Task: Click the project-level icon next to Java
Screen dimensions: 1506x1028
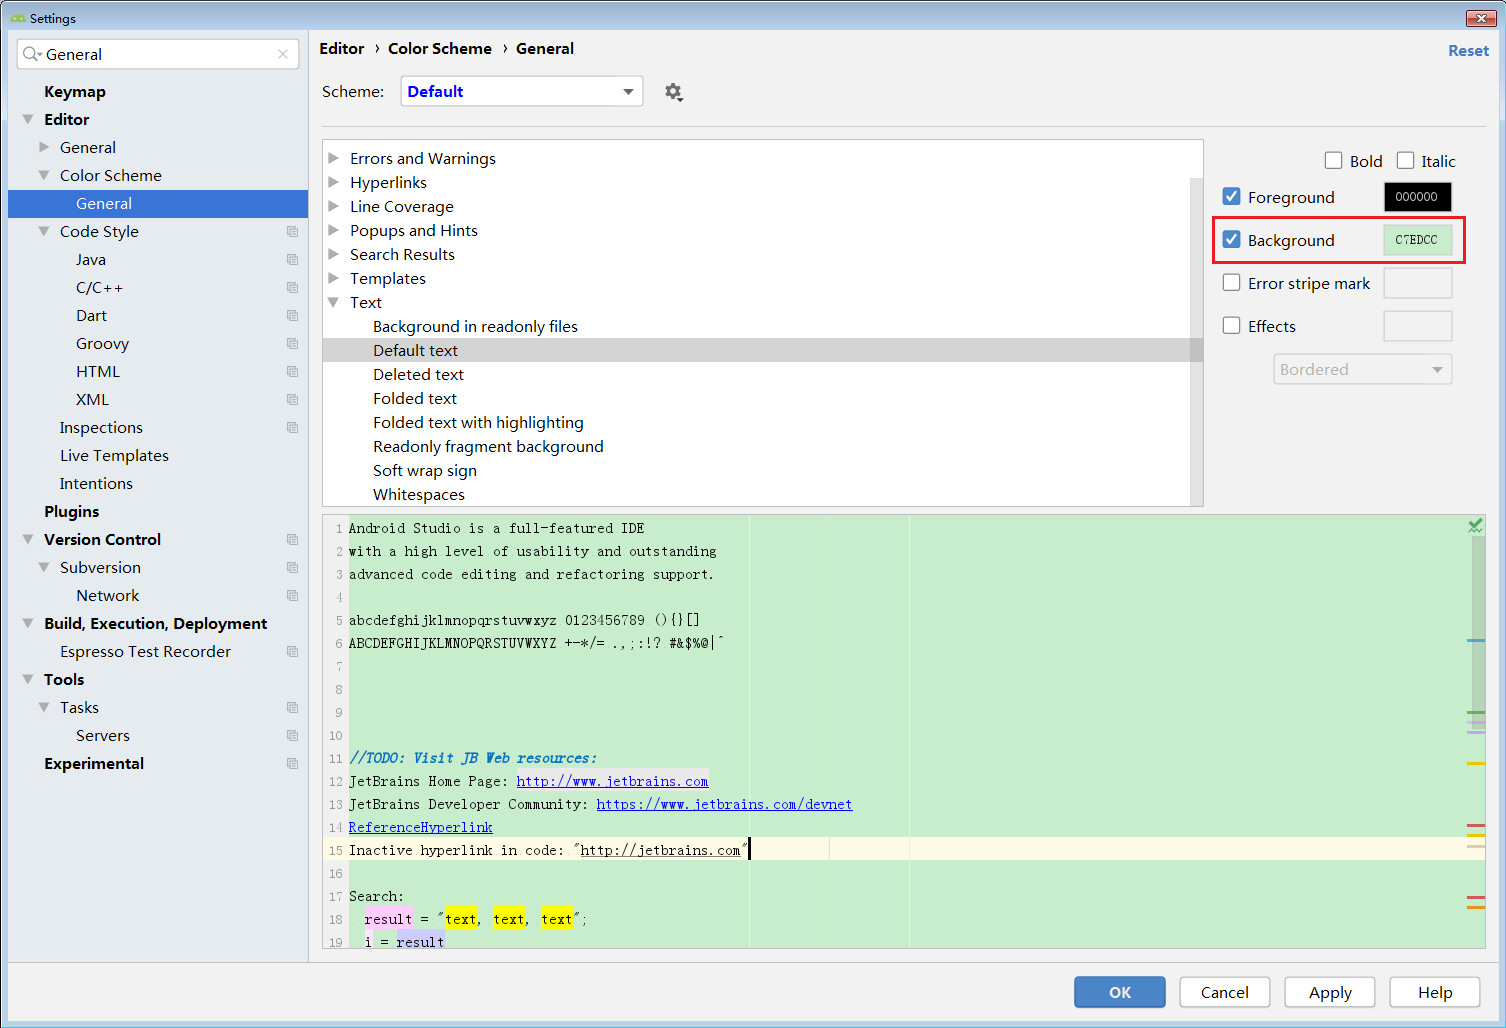Action: click(292, 260)
